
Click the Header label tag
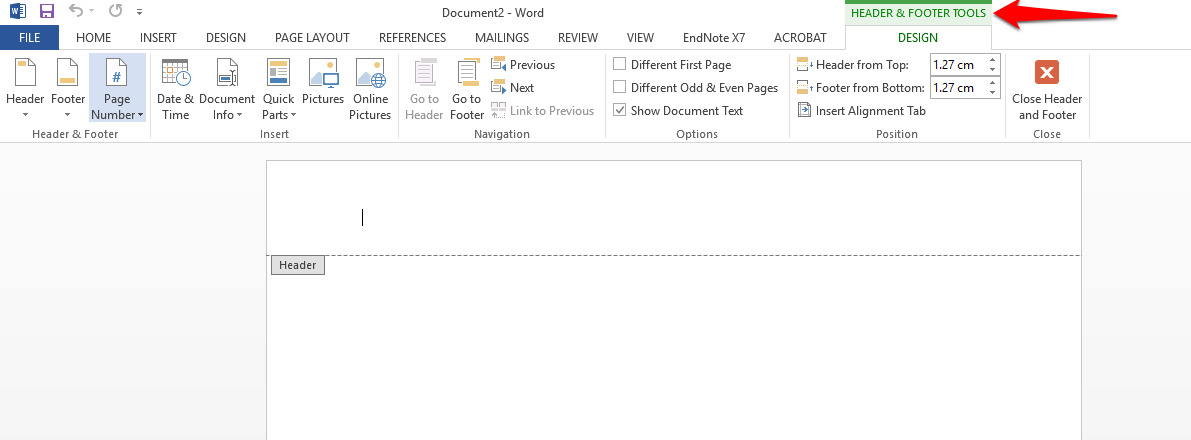[x=298, y=265]
